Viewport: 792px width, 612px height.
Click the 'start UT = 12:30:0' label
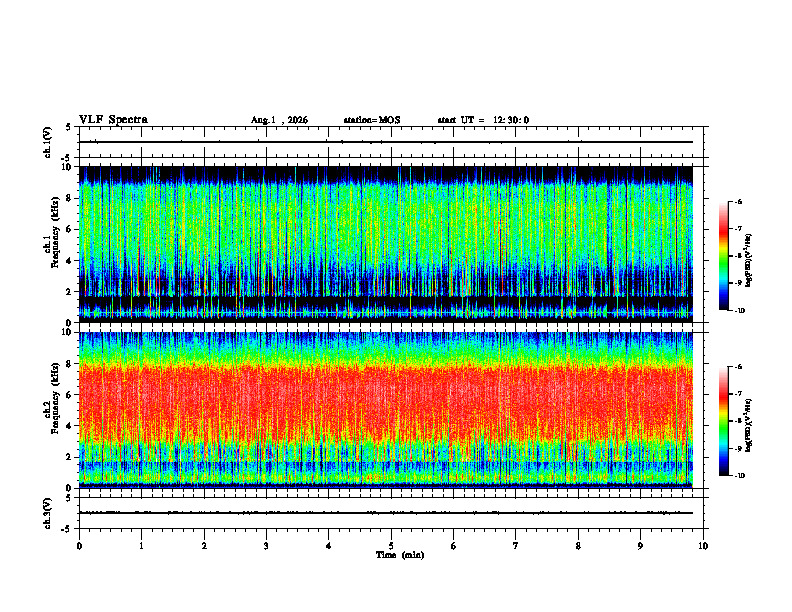pos(483,120)
